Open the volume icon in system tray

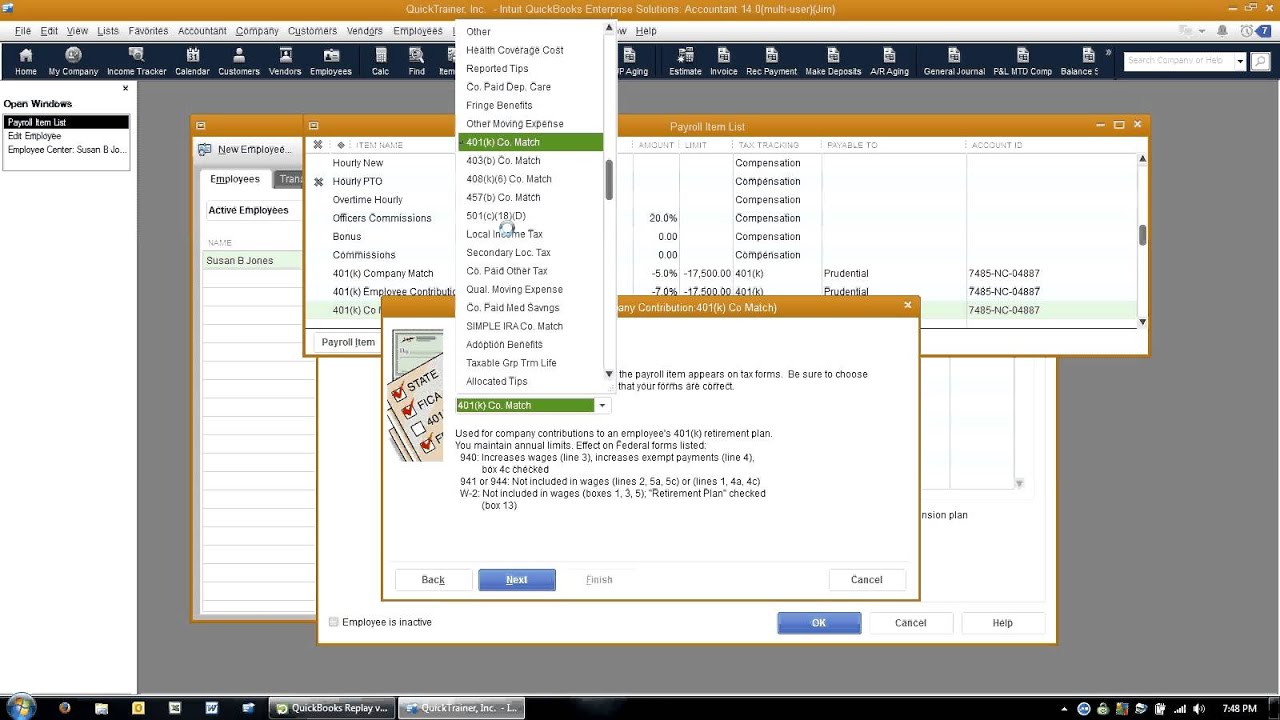pos(1199,708)
